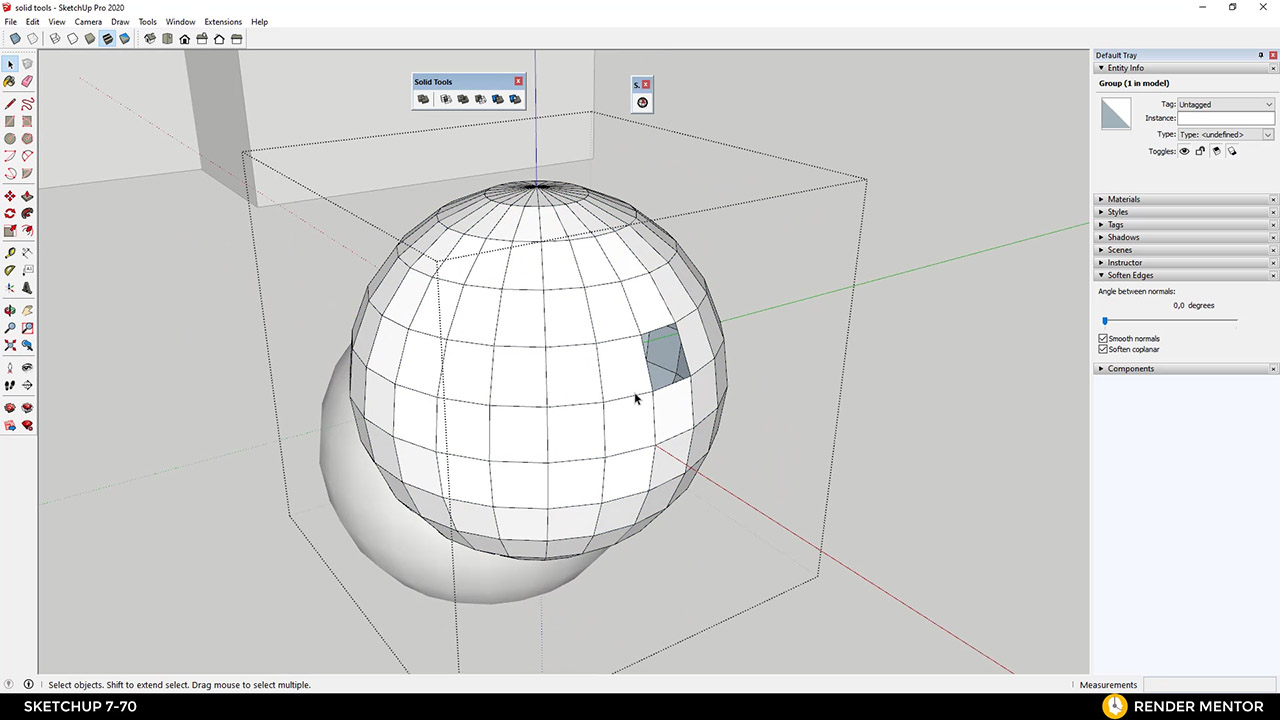The width and height of the screenshot is (1280, 720).
Task: Choose the Outer Shell tool in Solid Tools
Action: (424, 99)
